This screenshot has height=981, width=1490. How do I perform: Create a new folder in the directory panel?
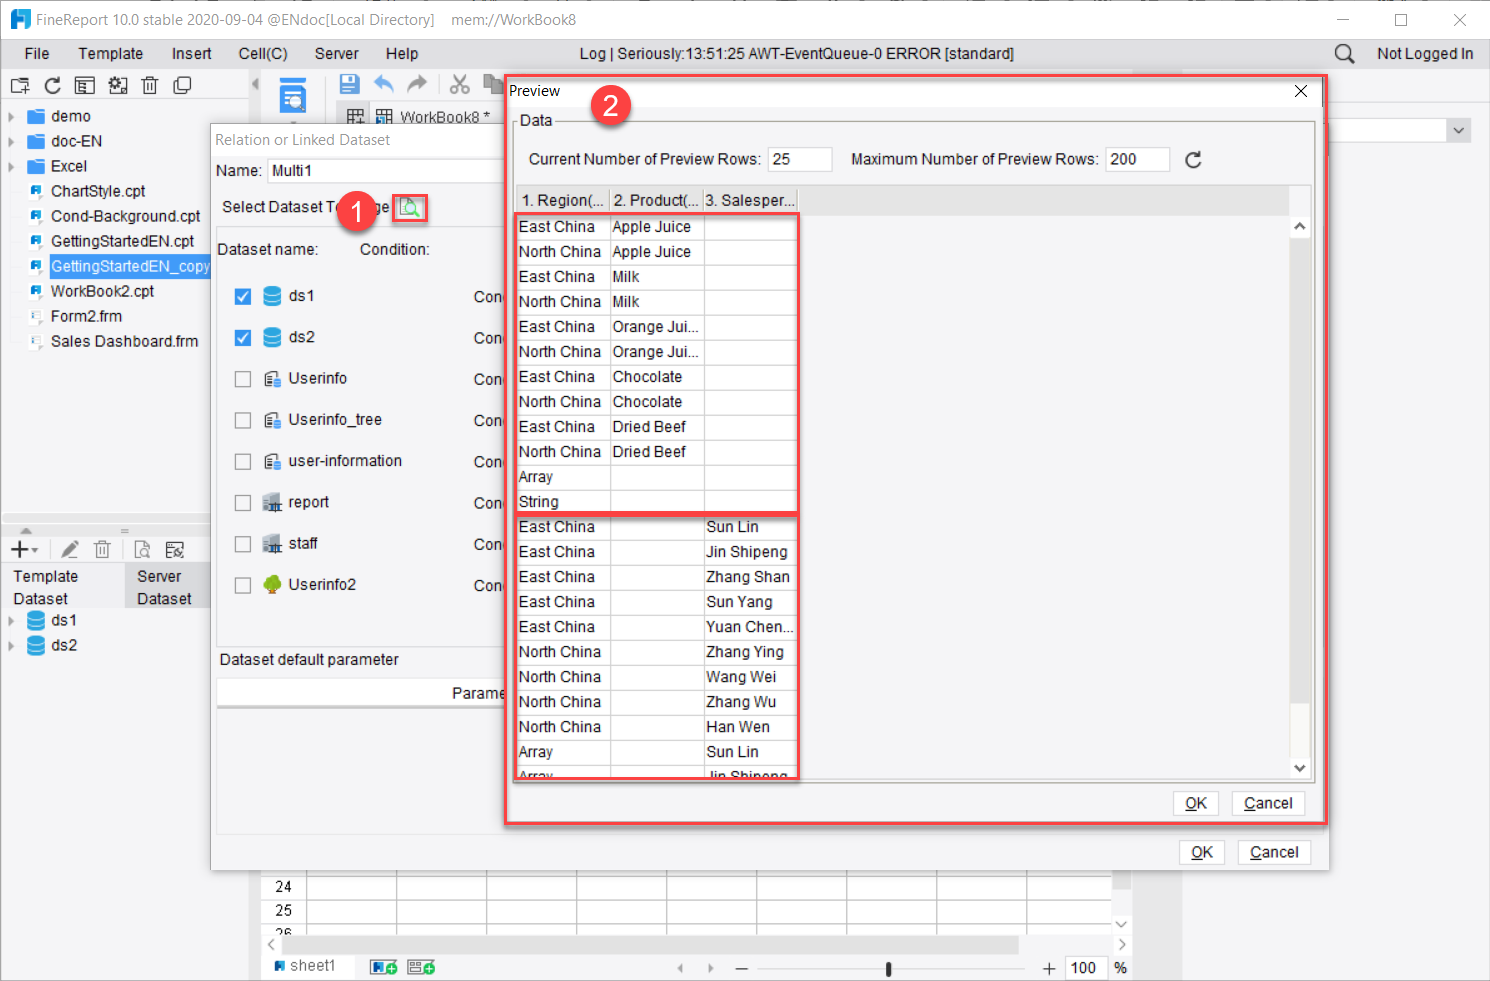click(x=19, y=85)
